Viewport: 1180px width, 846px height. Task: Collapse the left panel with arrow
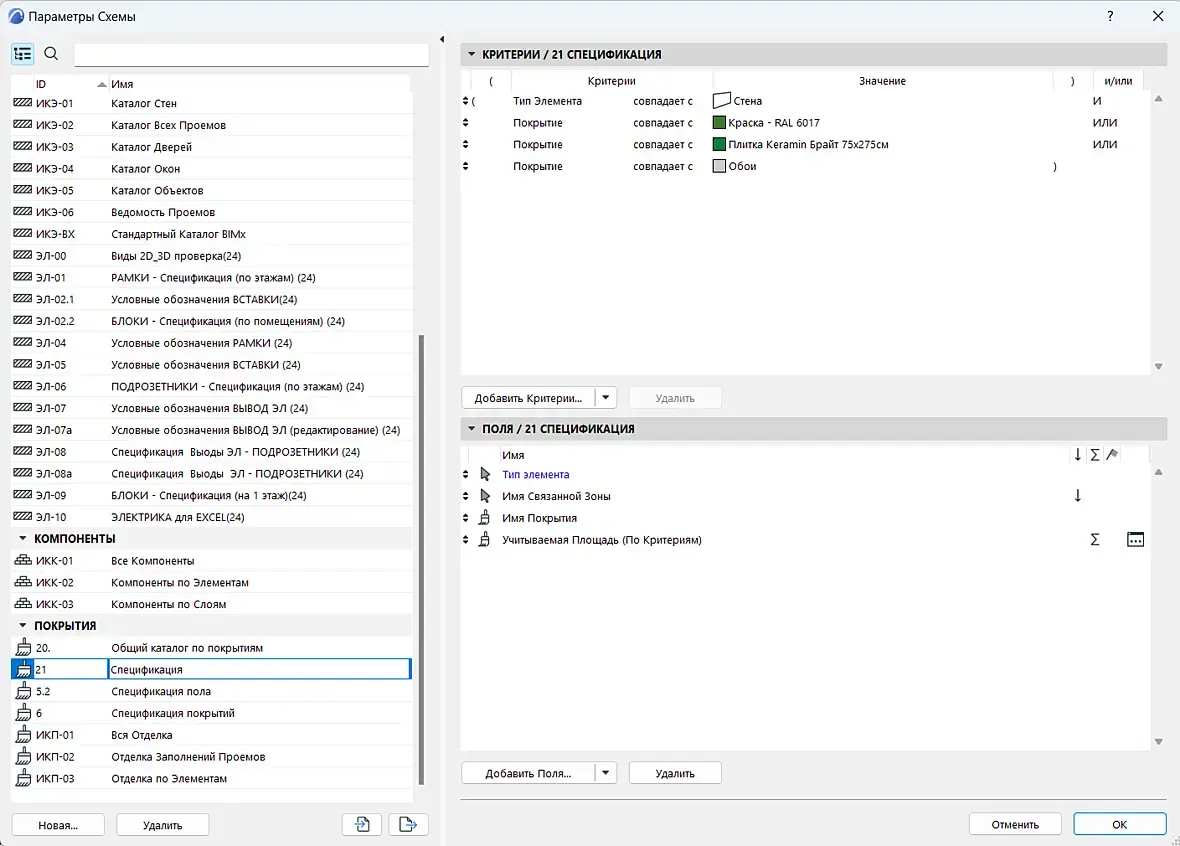pyautogui.click(x=442, y=39)
